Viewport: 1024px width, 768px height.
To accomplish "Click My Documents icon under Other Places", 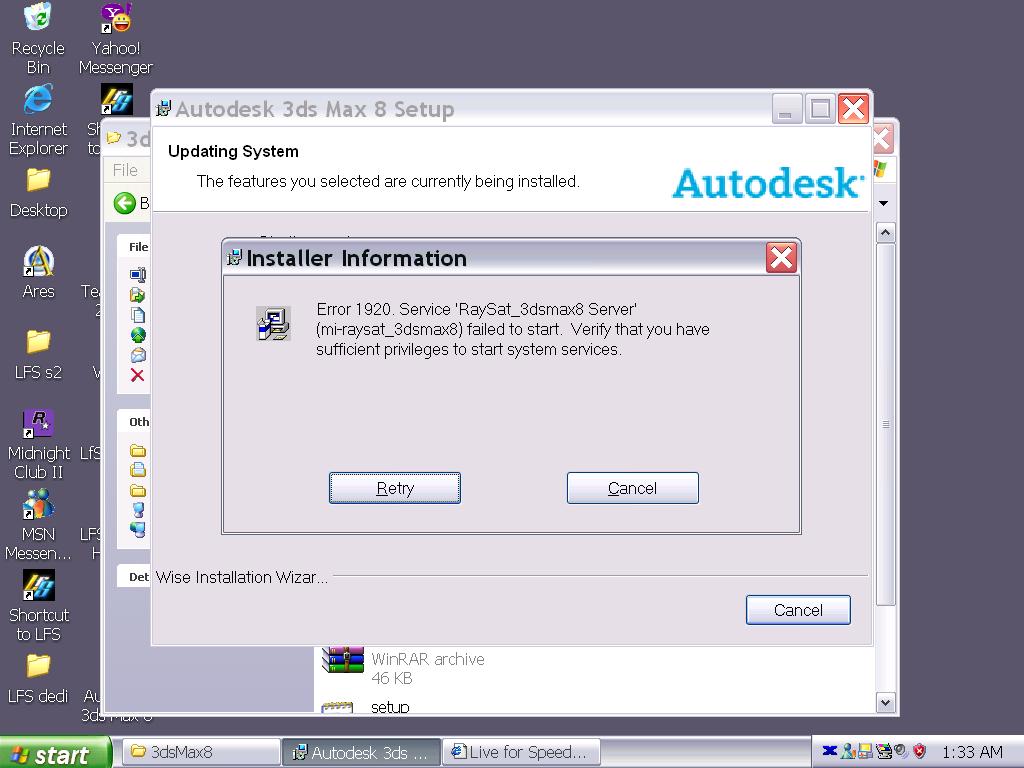I will (137, 470).
